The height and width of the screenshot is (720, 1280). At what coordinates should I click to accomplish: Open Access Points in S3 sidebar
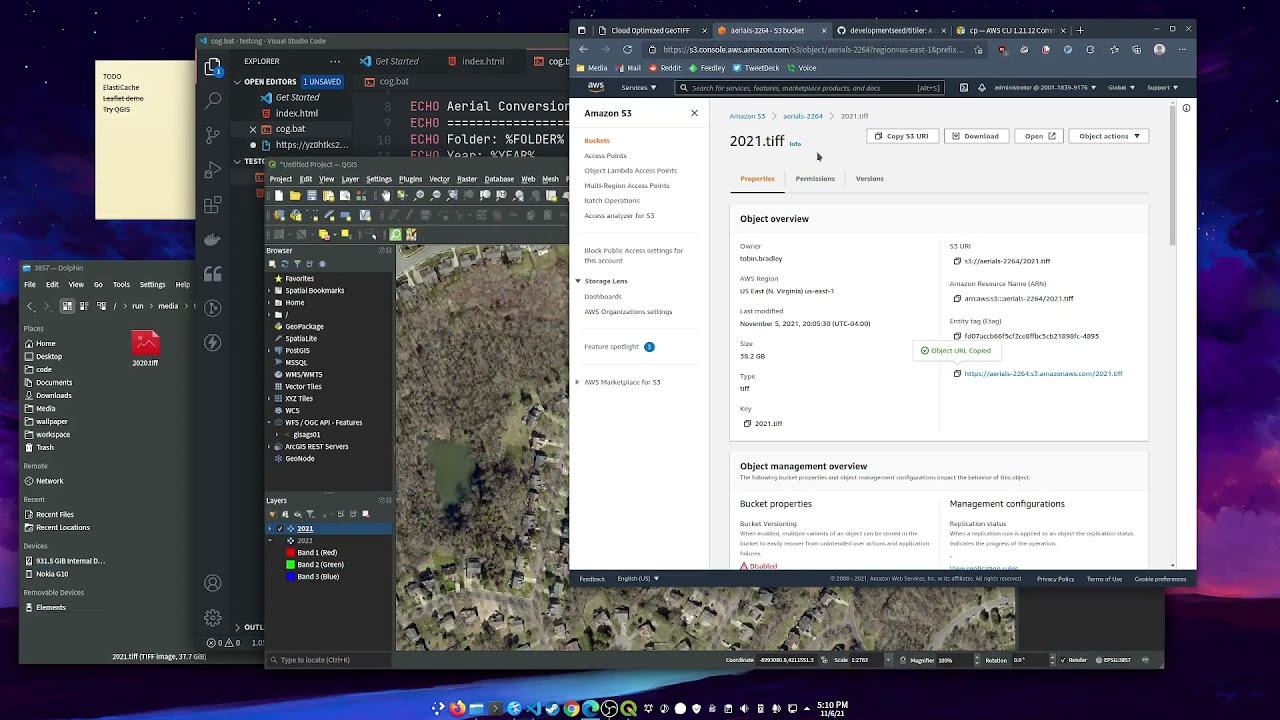pos(605,156)
